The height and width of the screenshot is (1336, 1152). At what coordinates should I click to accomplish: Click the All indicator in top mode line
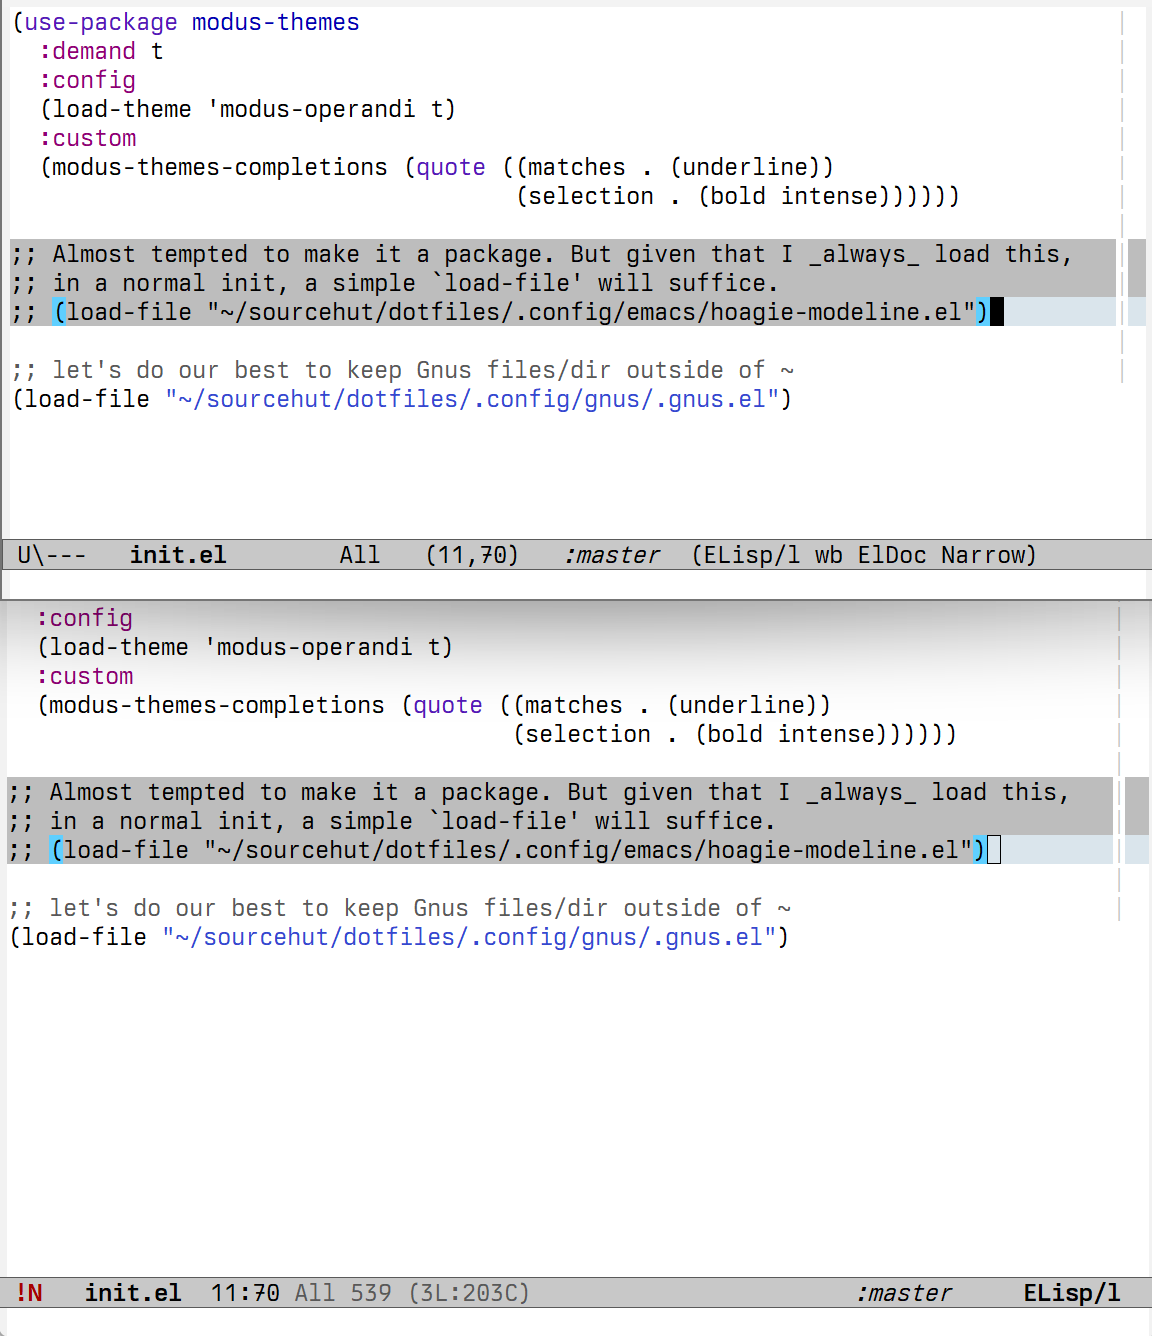(x=359, y=555)
